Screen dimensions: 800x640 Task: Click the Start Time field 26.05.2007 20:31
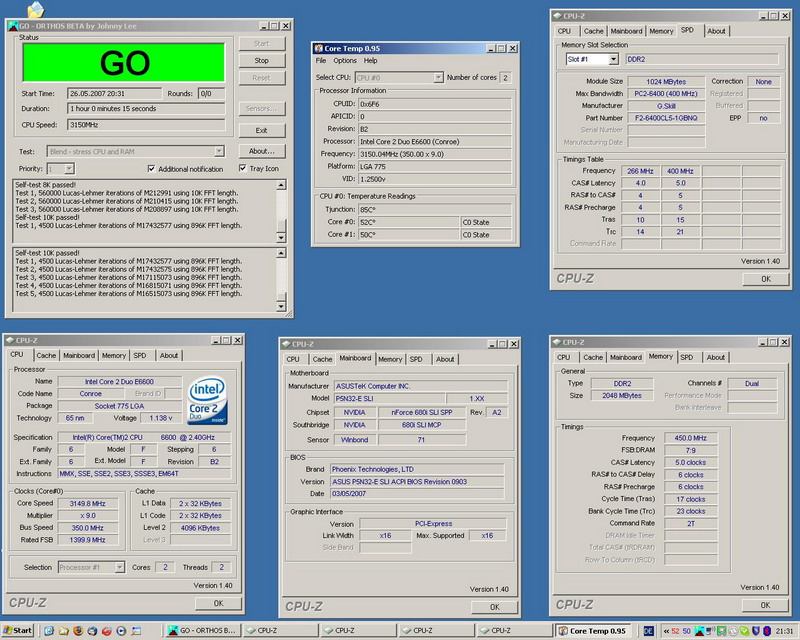click(x=114, y=93)
